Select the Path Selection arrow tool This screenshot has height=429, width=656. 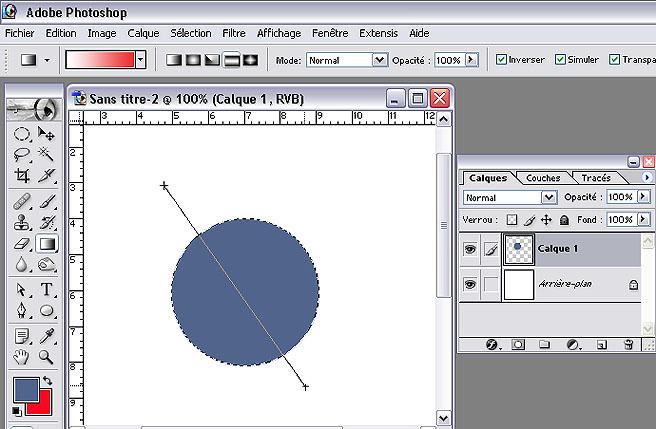pyautogui.click(x=22, y=290)
